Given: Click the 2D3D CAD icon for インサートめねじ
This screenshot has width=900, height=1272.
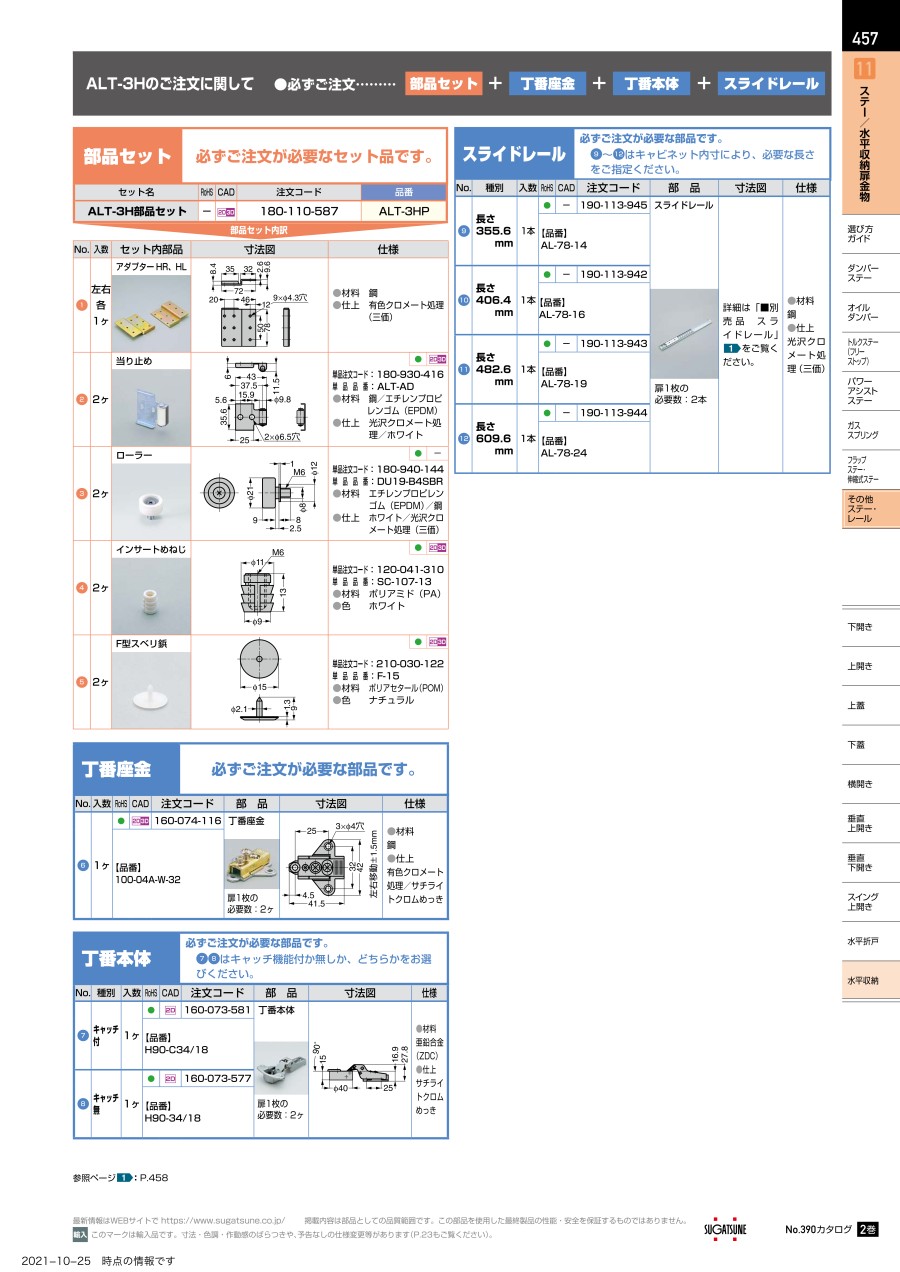Looking at the screenshot, I should tap(437, 549).
